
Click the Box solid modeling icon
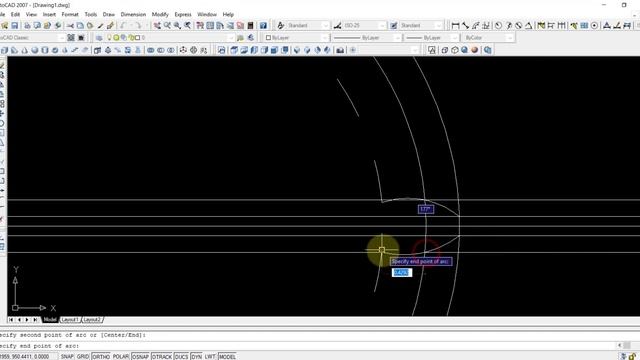[4, 50]
